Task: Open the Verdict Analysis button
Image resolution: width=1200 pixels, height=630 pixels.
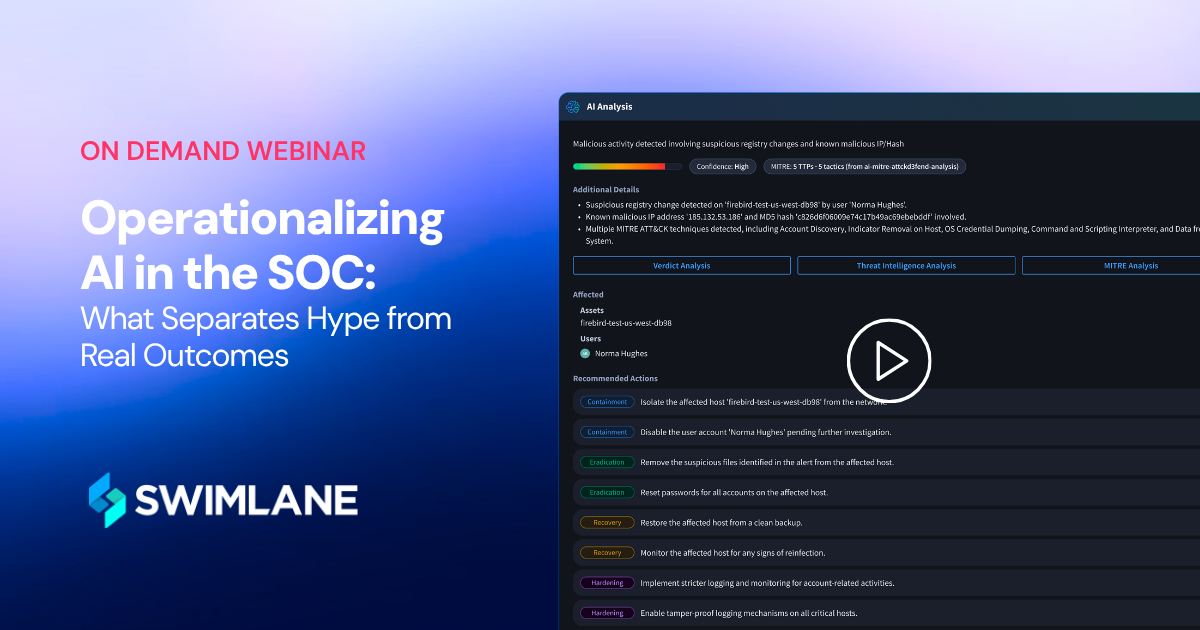Action: pos(682,265)
